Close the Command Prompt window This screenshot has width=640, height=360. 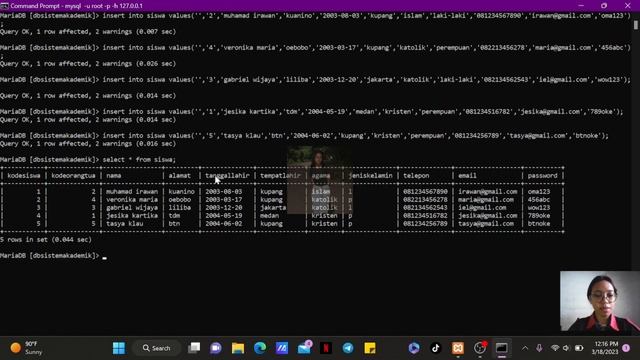[628, 6]
